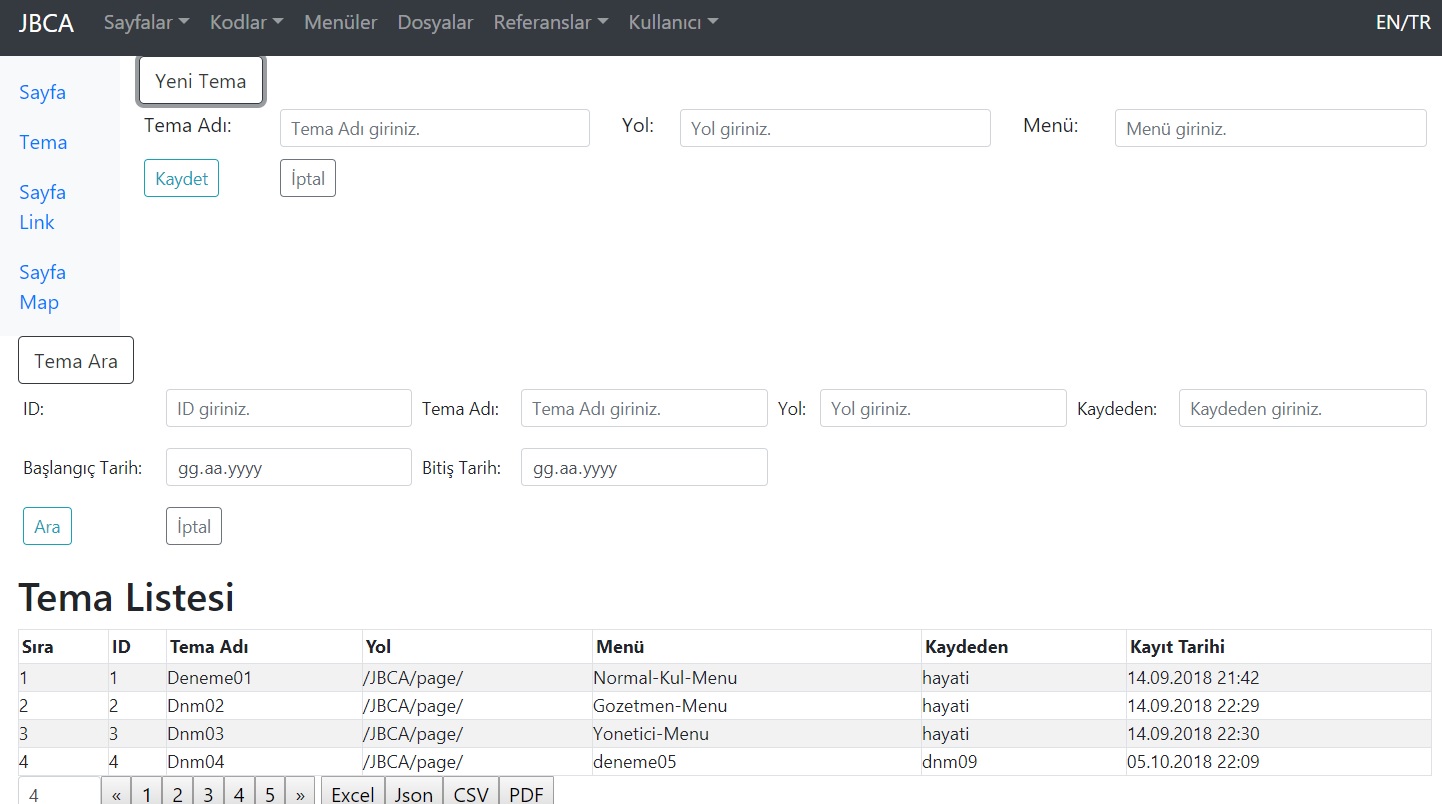1442x804 pixels.
Task: Export the theme list to Excel
Action: [352, 792]
